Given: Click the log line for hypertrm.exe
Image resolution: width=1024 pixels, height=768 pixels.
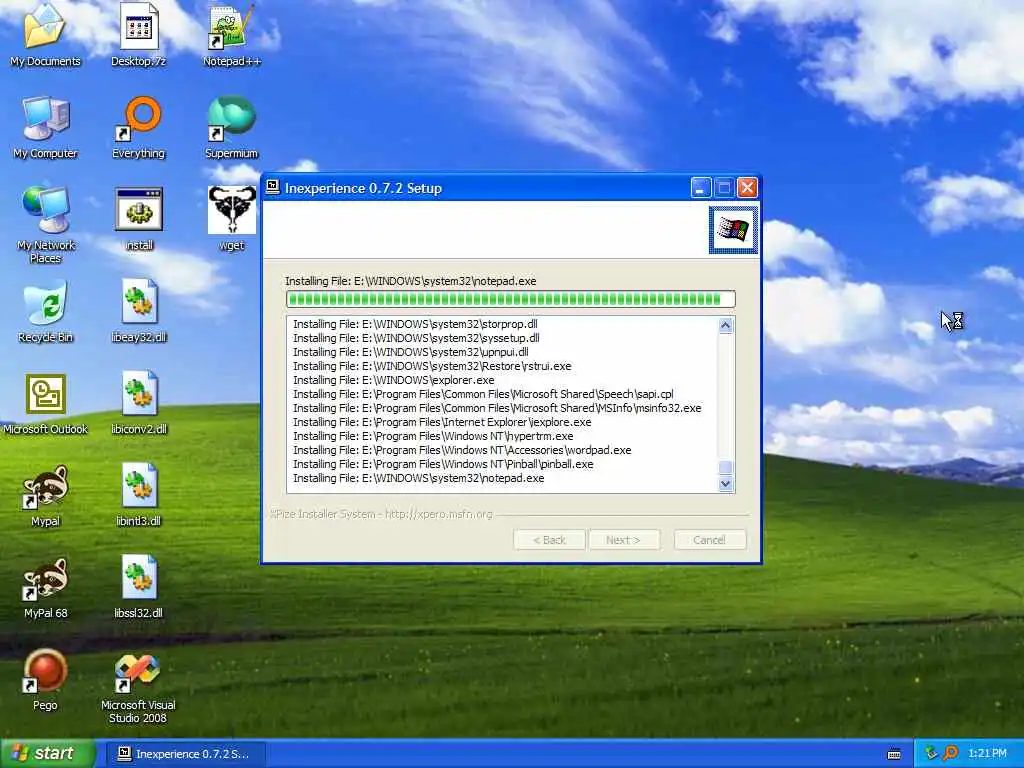Looking at the screenshot, I should click(x=433, y=436).
